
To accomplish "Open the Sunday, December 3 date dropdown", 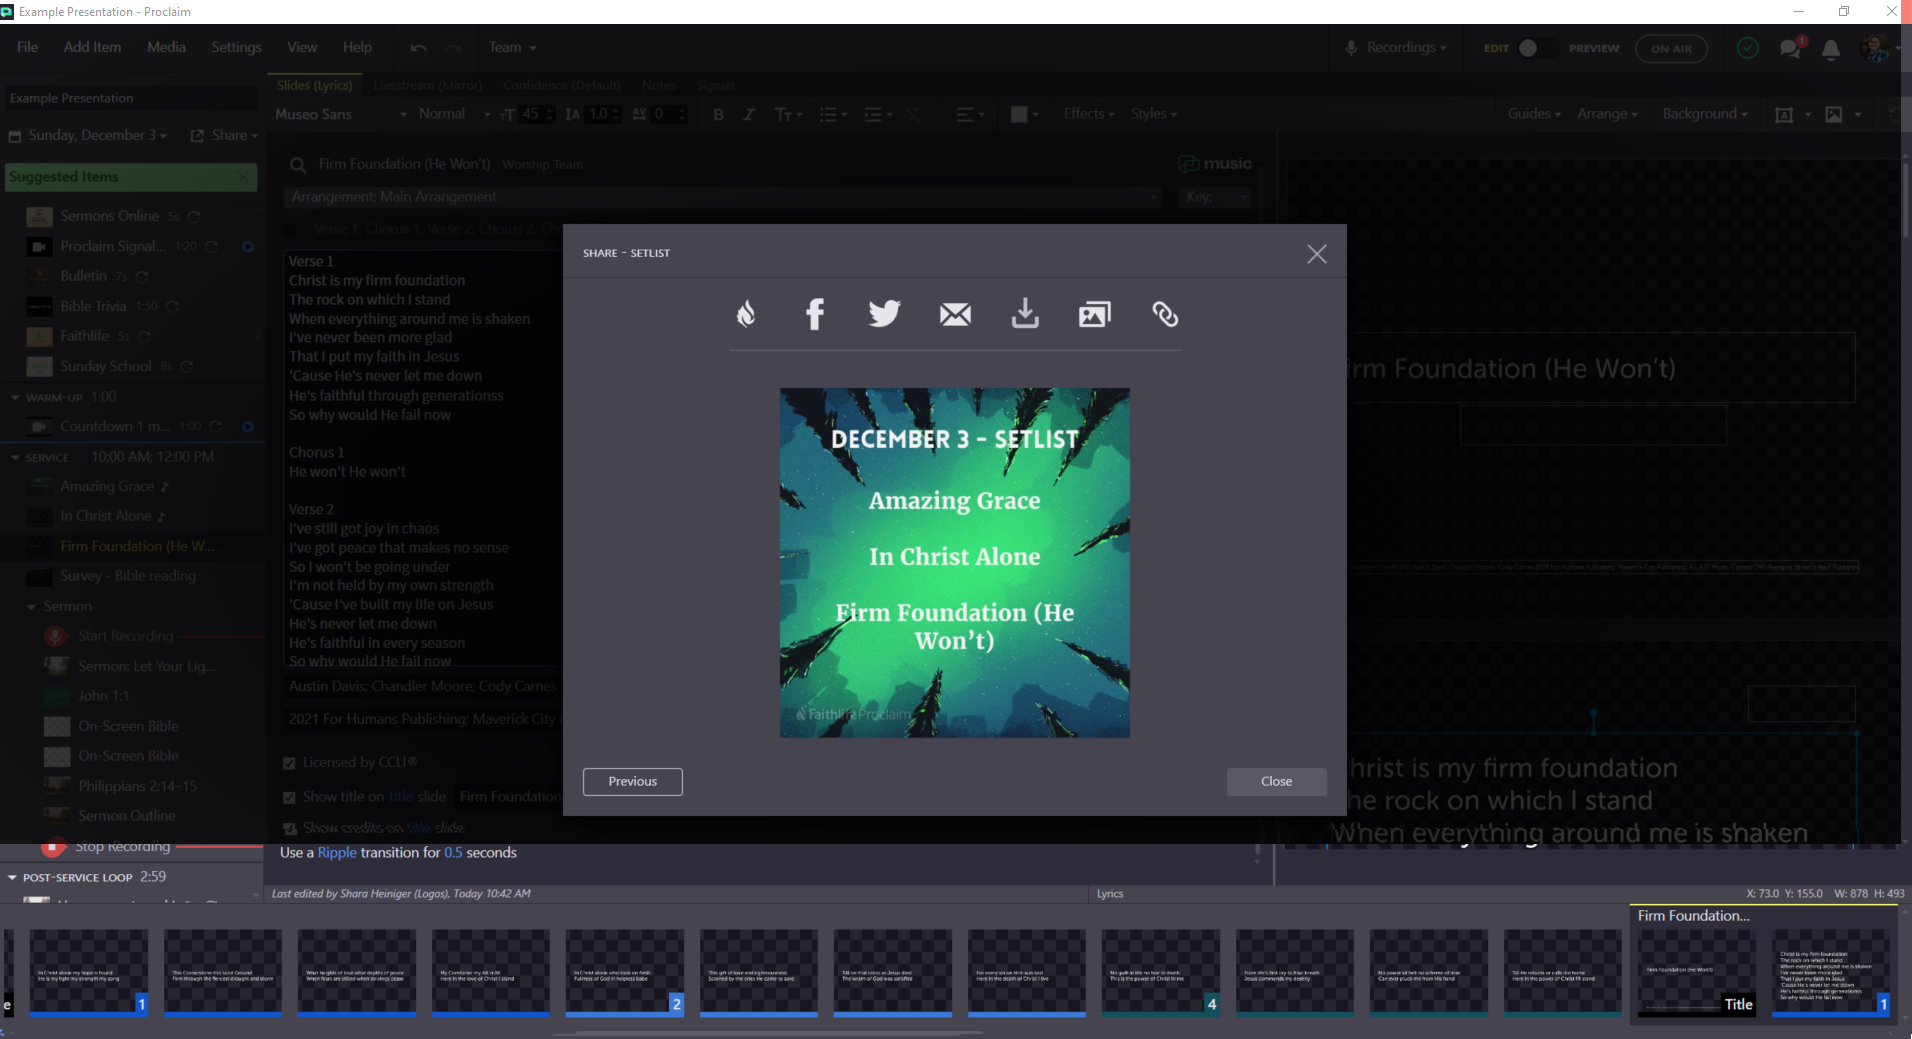I will [88, 135].
